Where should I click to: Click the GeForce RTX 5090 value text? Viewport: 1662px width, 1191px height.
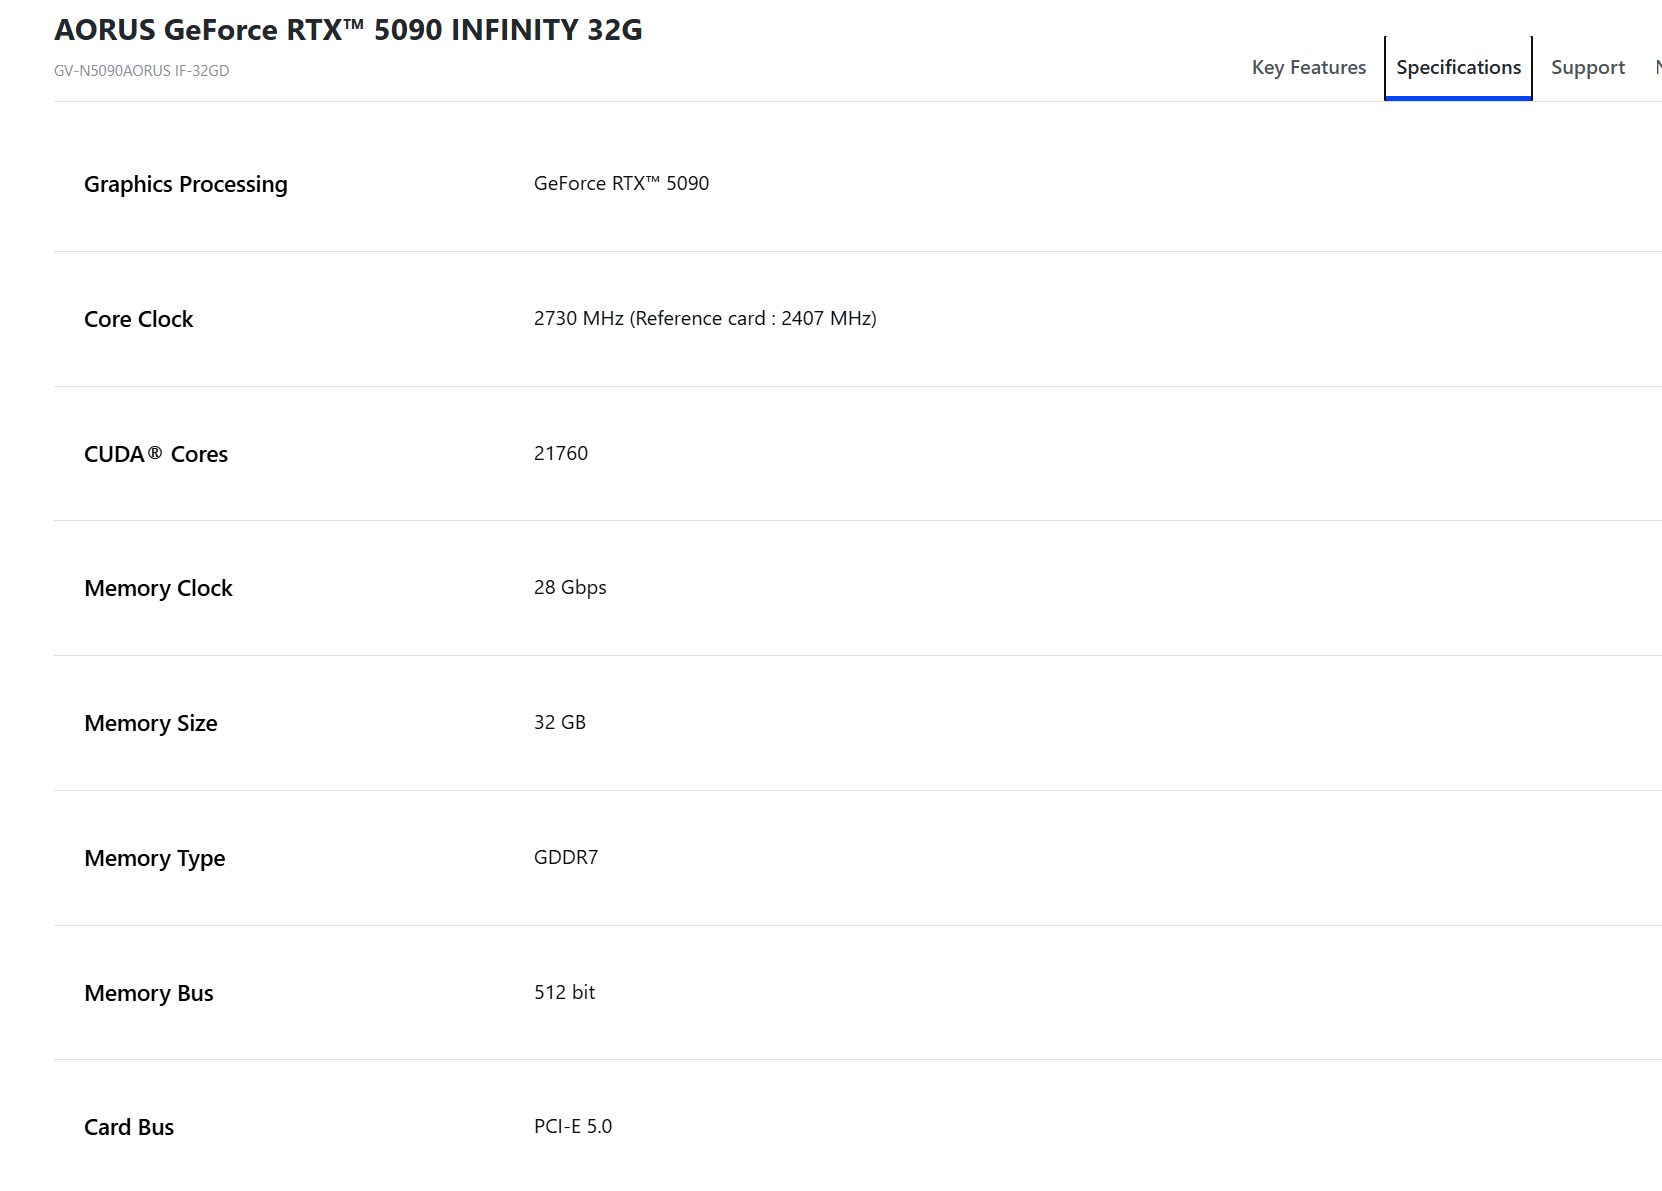[x=621, y=183]
